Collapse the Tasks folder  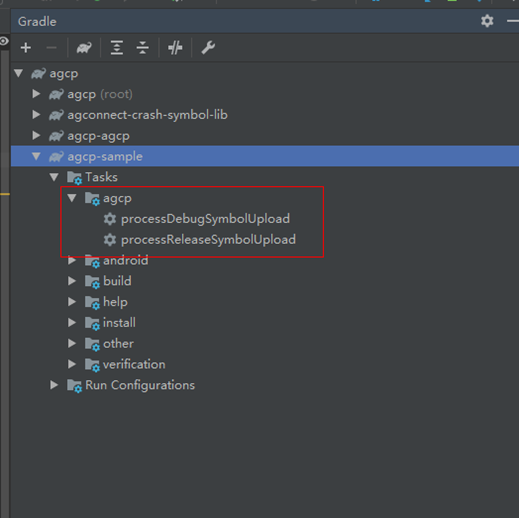[54, 177]
